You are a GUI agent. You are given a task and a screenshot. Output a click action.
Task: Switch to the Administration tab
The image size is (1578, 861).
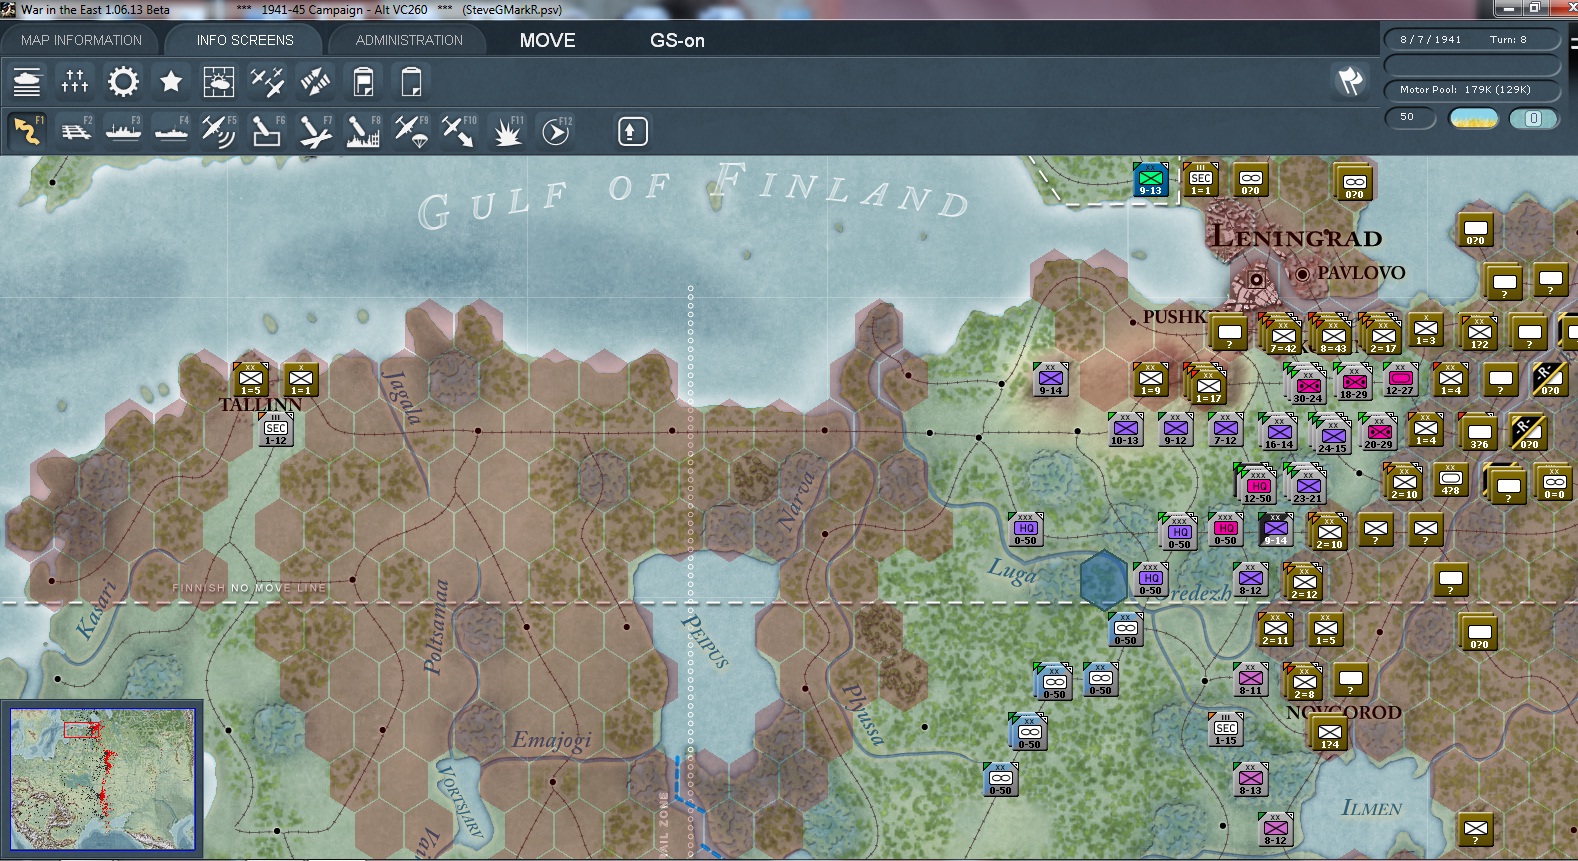pyautogui.click(x=409, y=40)
